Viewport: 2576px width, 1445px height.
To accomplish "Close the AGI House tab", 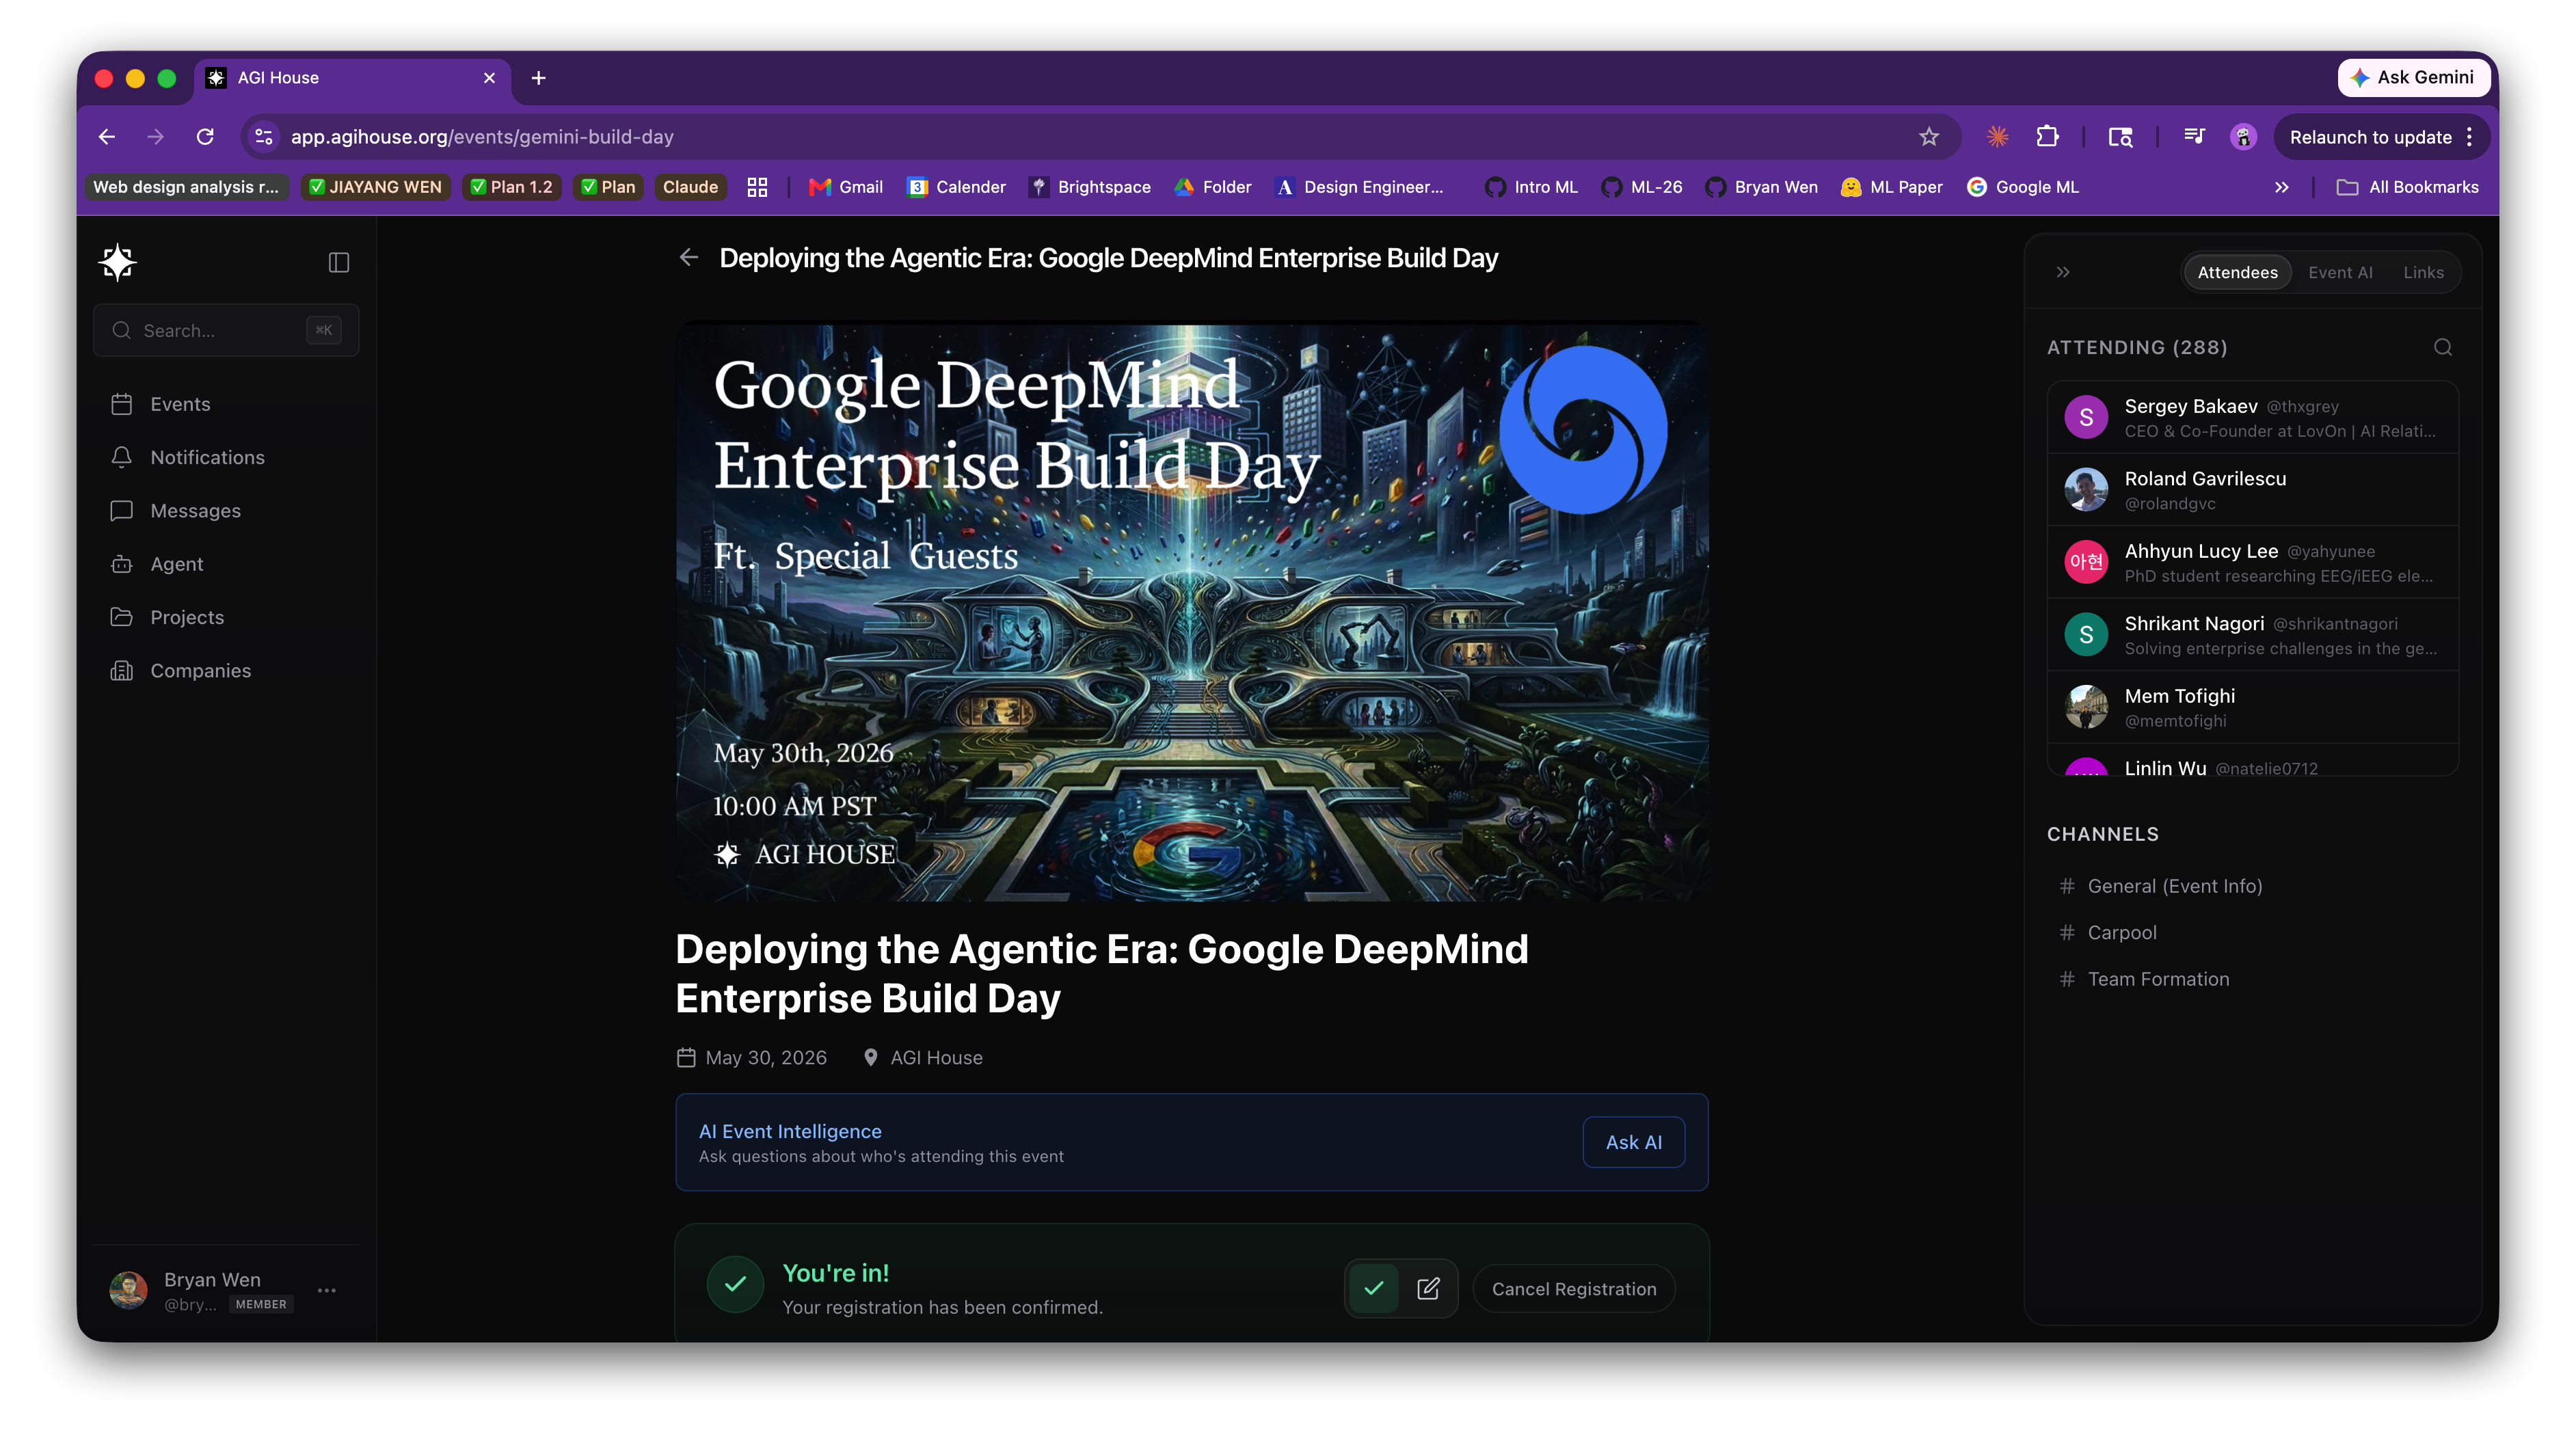I will [489, 78].
